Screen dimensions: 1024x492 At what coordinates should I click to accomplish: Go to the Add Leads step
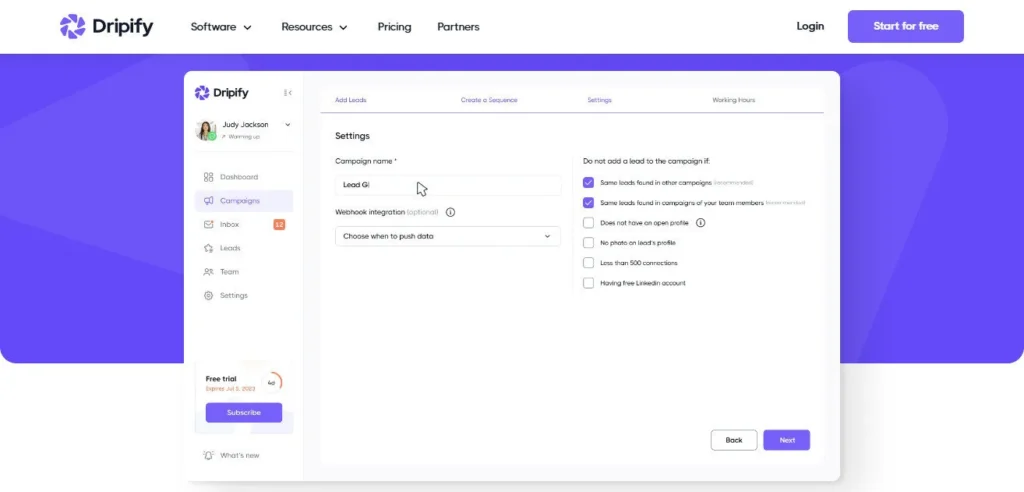point(351,100)
